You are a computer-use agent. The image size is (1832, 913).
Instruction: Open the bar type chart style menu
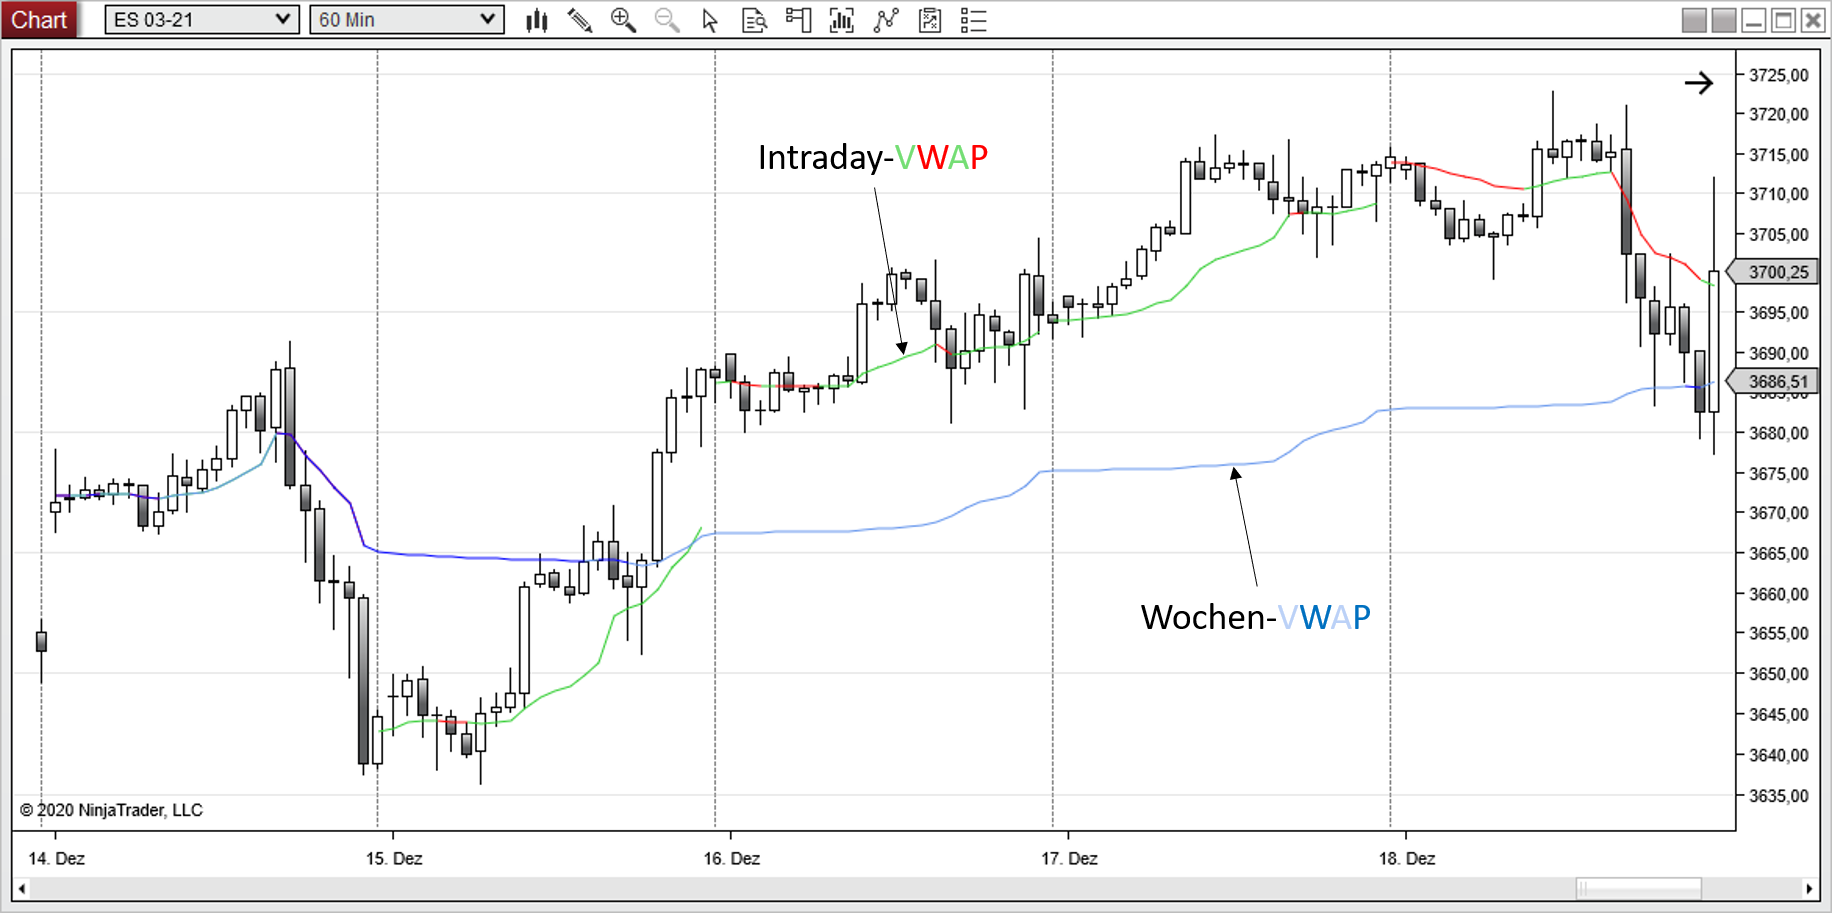click(x=537, y=20)
